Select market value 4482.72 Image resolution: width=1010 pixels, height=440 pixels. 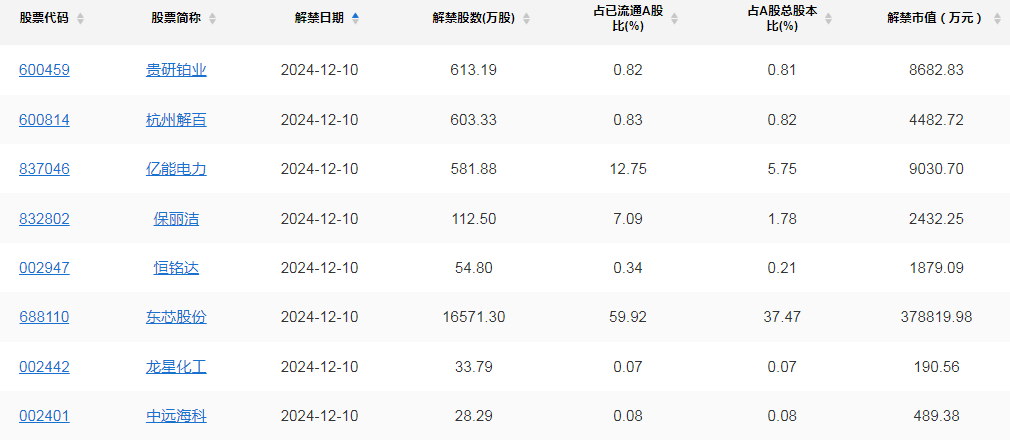point(936,120)
